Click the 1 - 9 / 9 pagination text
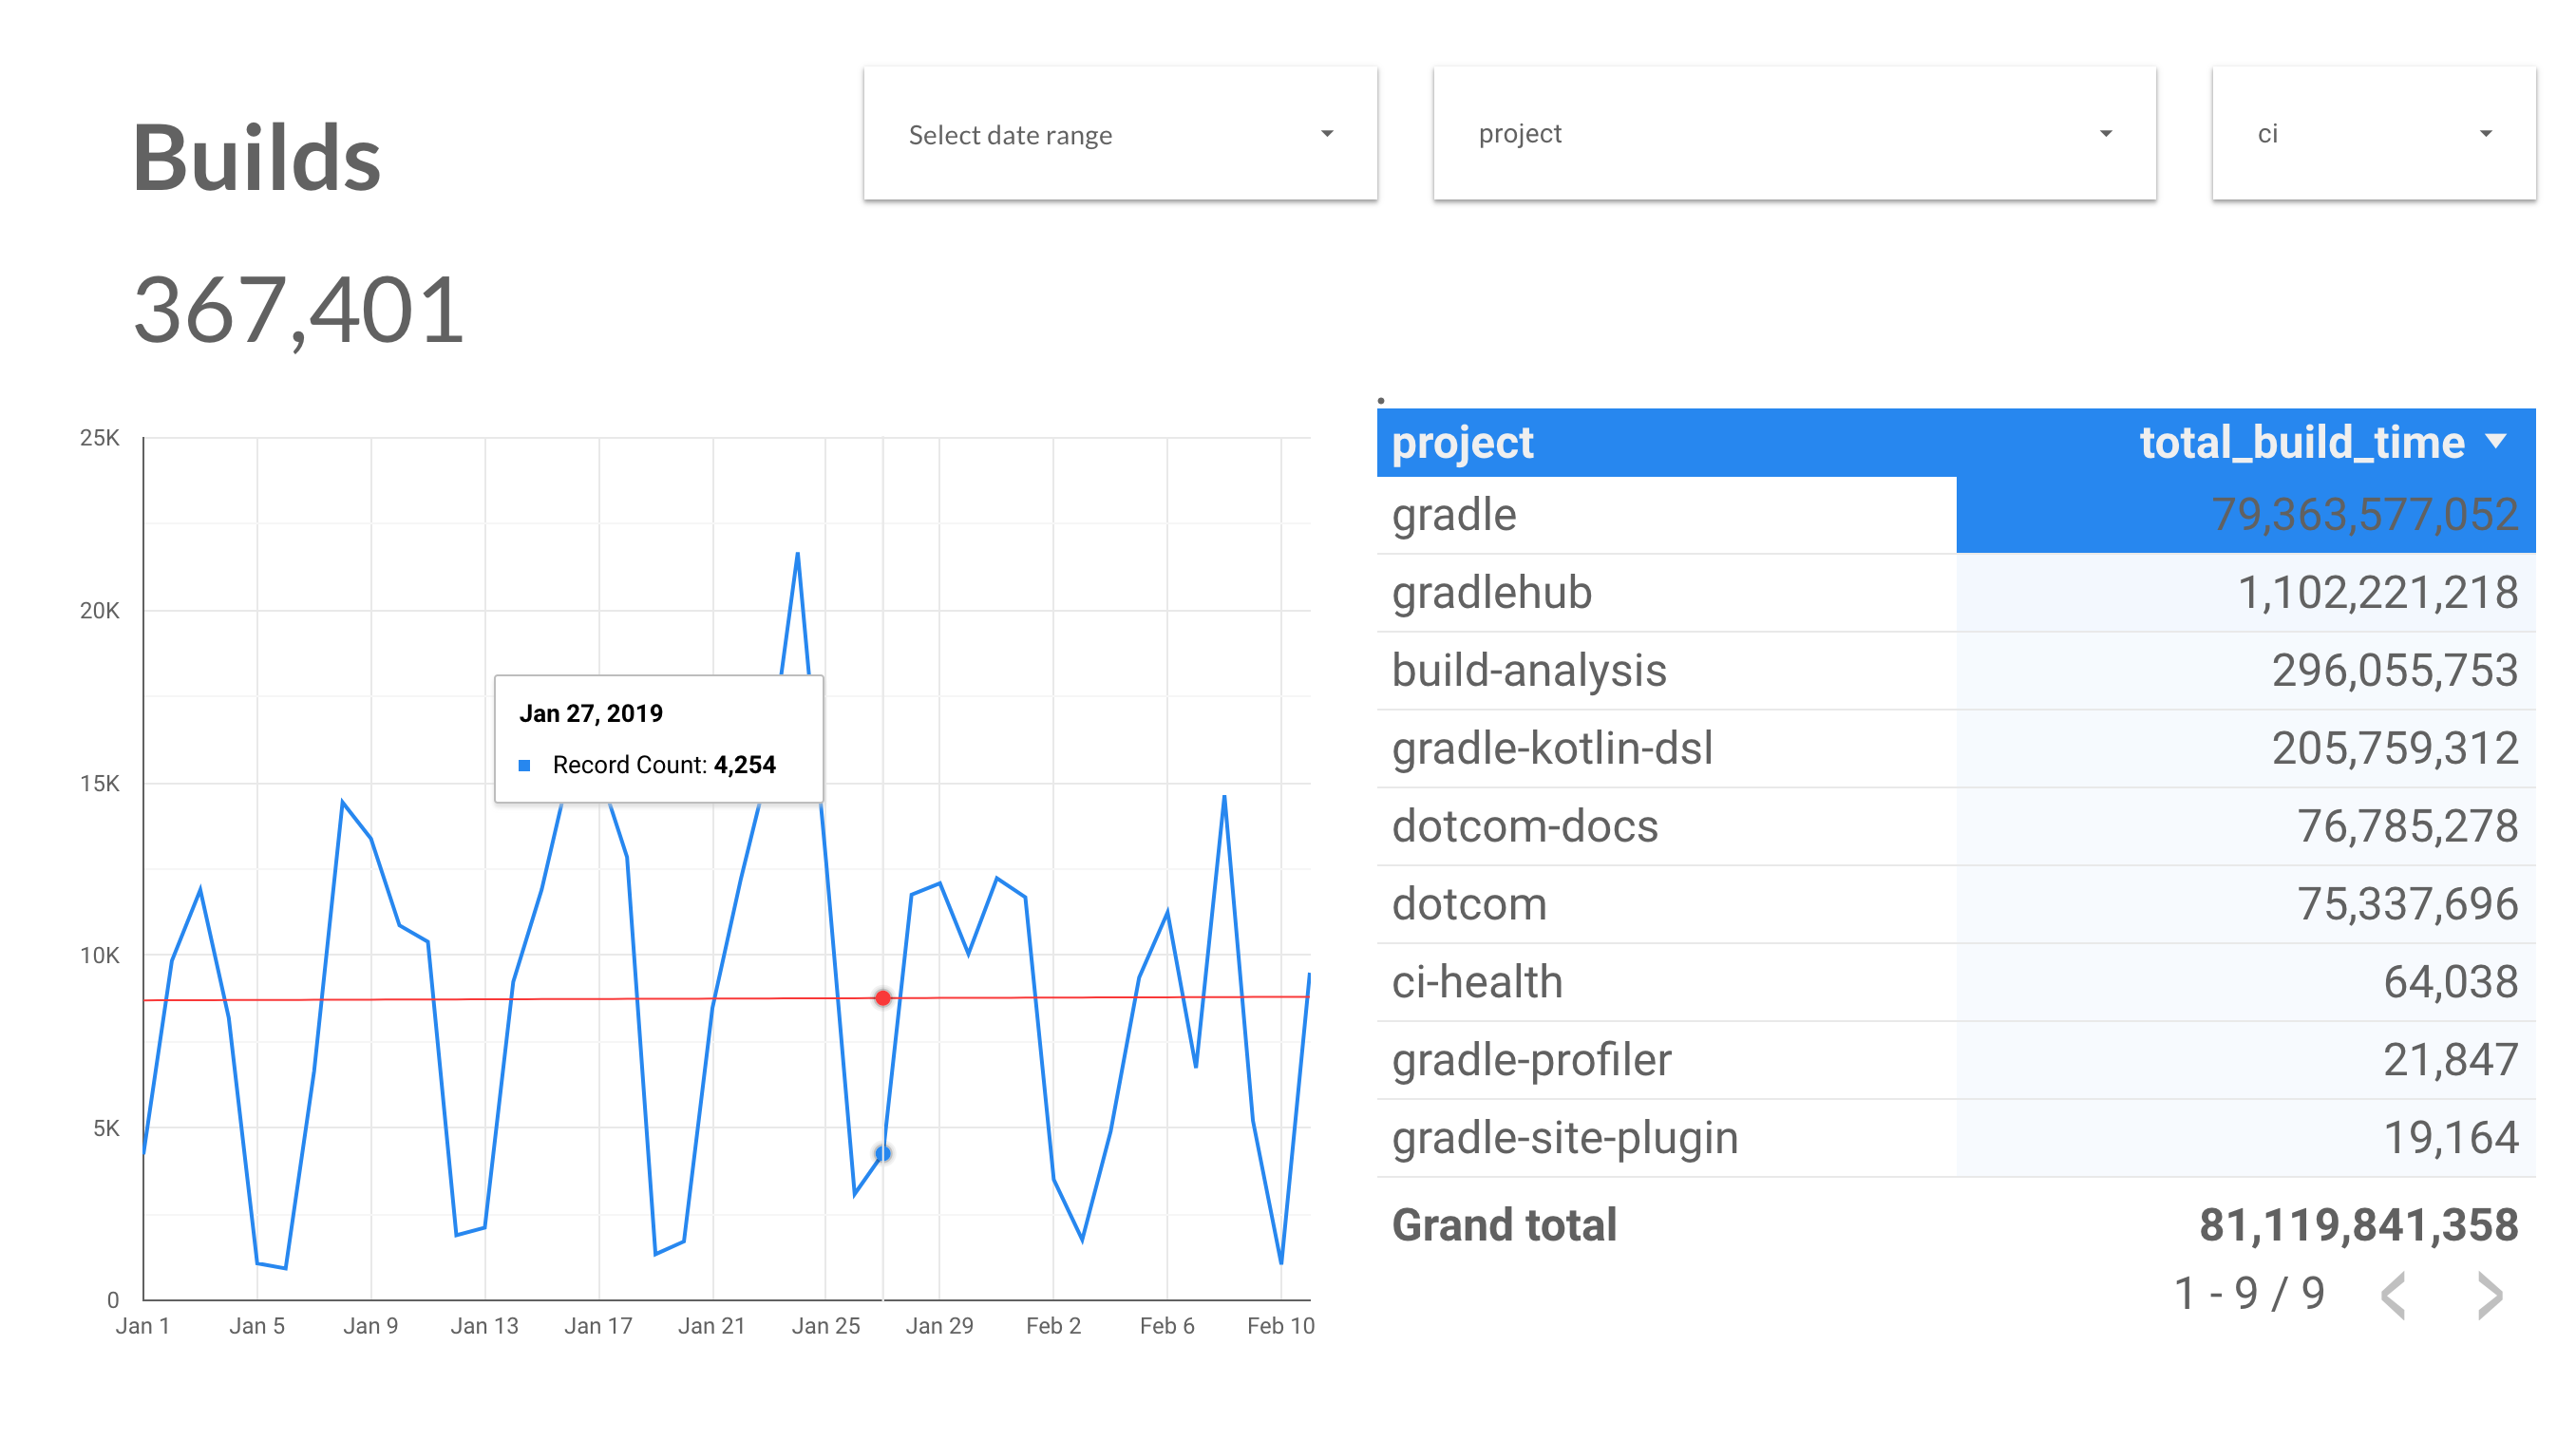This screenshot has width=2576, height=1440. pyautogui.click(x=2249, y=1293)
